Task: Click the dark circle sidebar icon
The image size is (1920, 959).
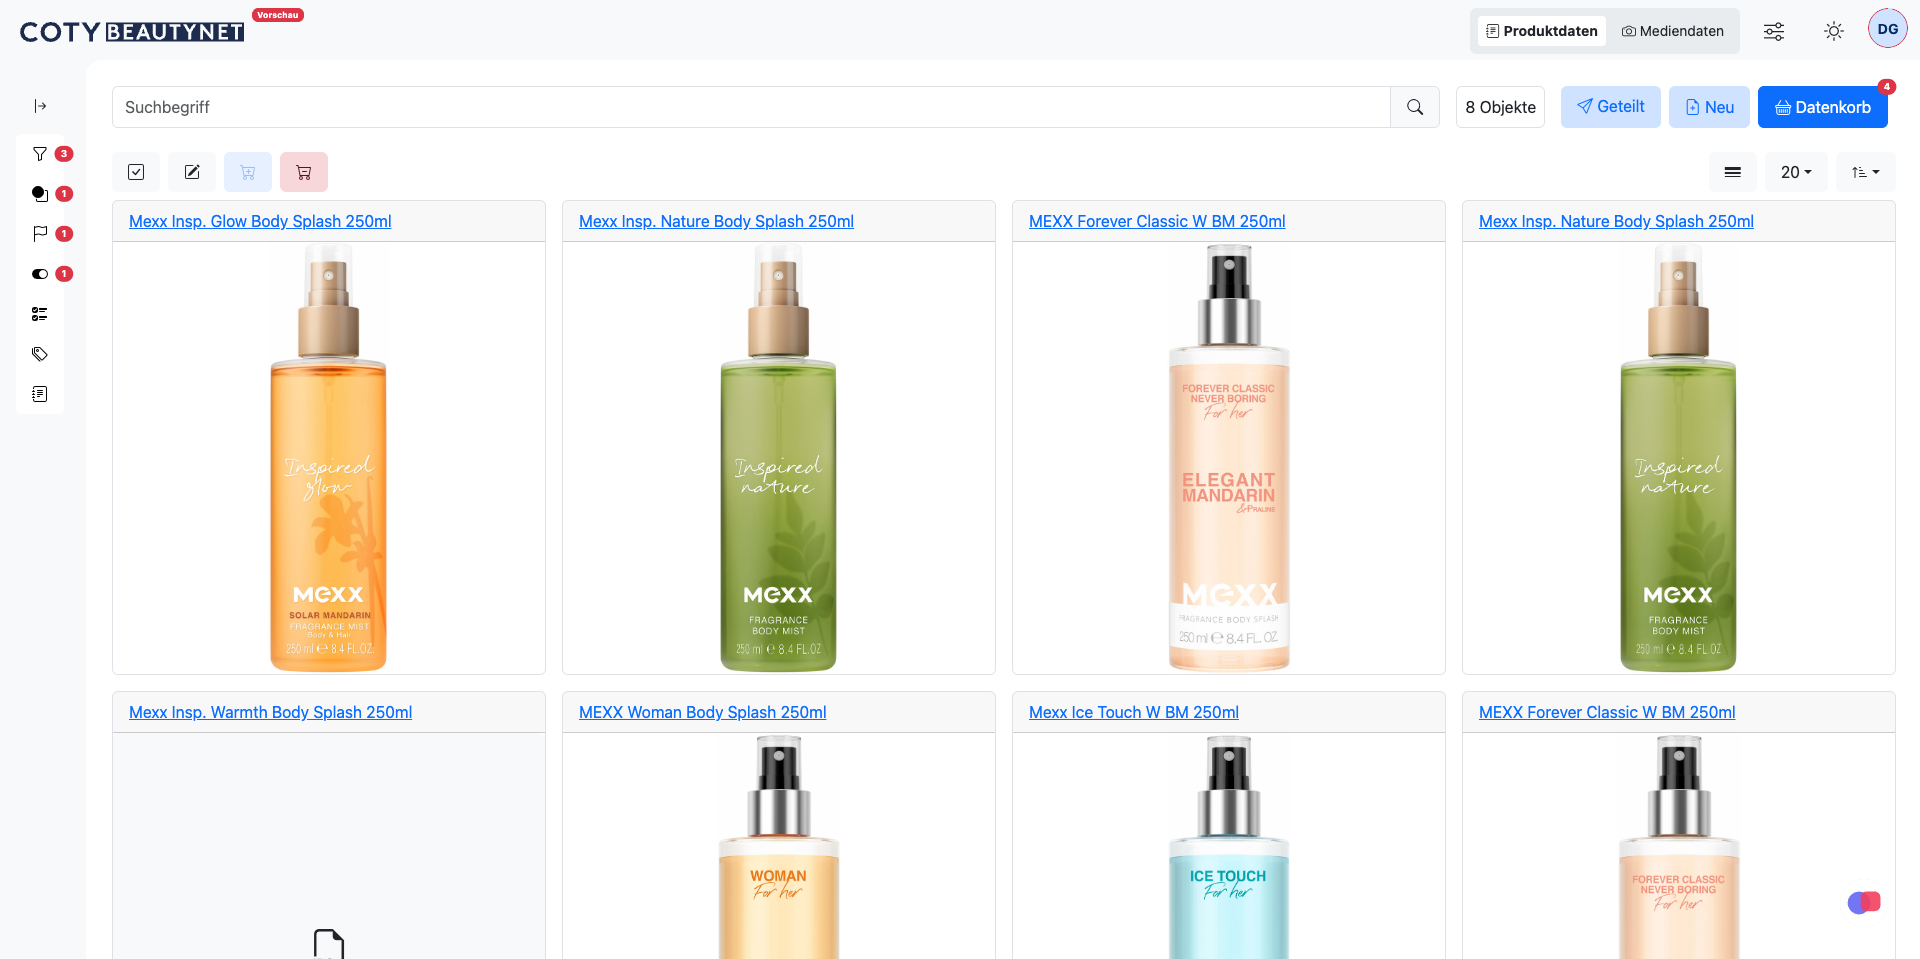Action: [x=40, y=194]
